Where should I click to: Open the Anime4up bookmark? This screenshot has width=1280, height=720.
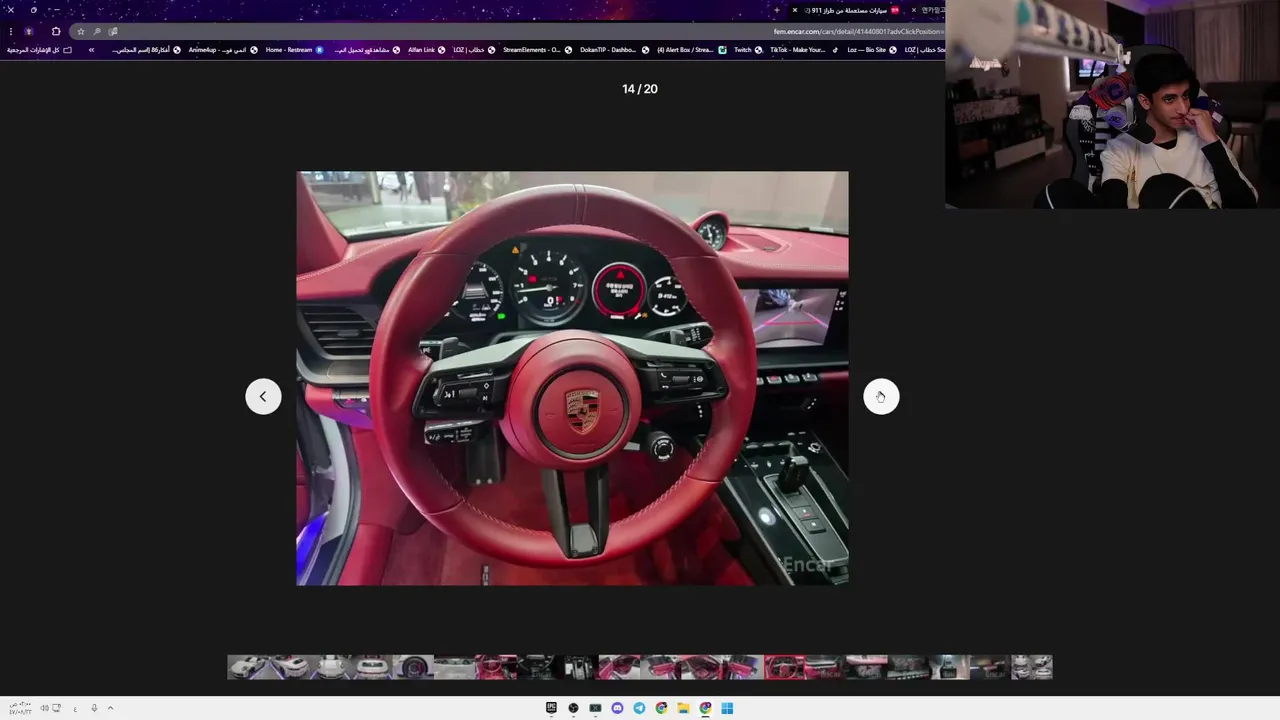(222, 49)
